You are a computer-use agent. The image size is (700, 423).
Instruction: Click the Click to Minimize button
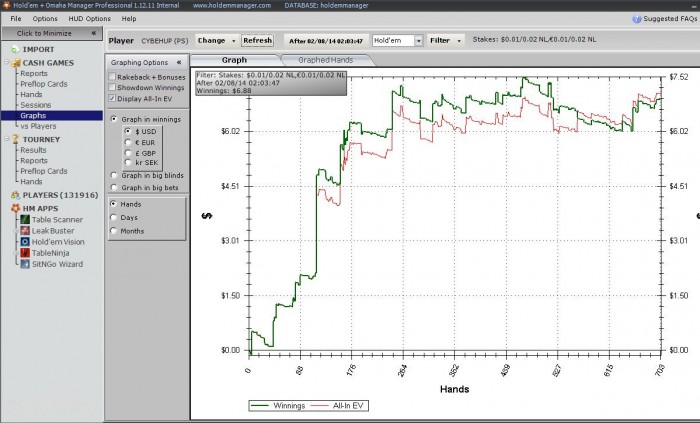(52, 33)
